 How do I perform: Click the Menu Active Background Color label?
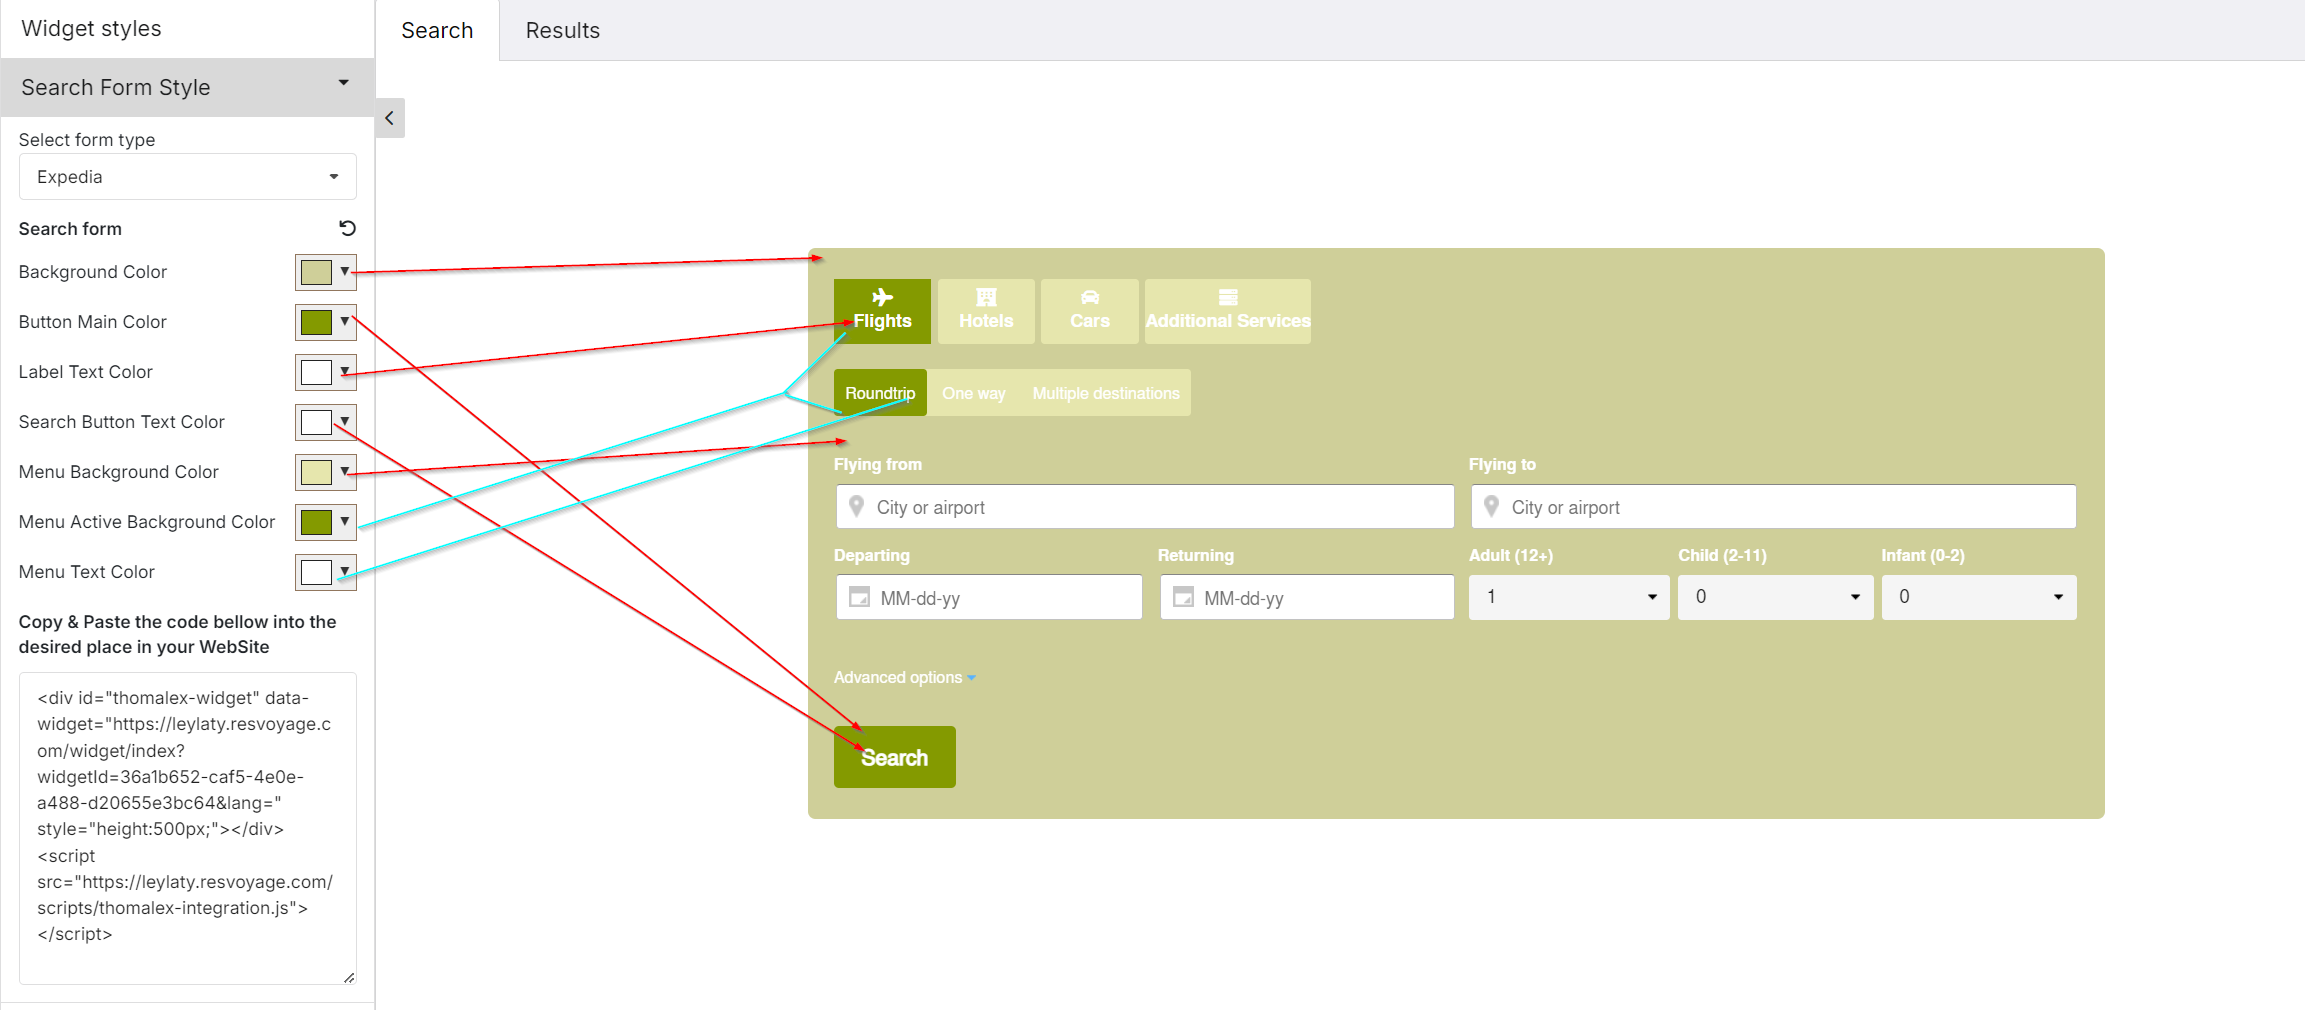147,522
